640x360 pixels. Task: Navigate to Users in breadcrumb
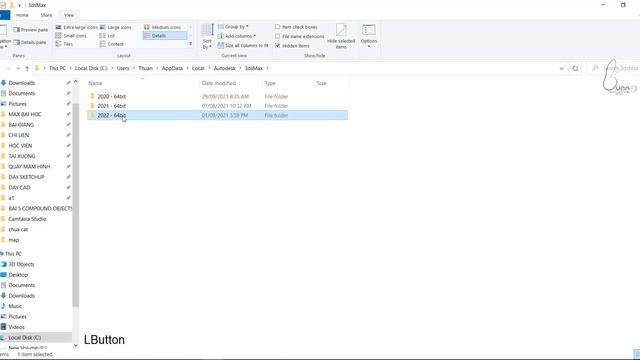click(x=123, y=68)
